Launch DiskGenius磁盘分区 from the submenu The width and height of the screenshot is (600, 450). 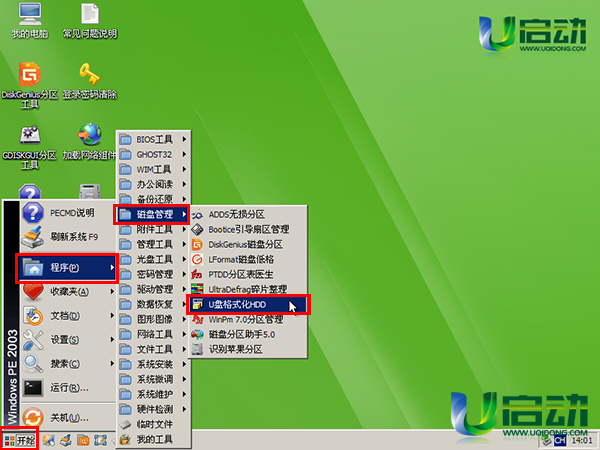[x=248, y=244]
